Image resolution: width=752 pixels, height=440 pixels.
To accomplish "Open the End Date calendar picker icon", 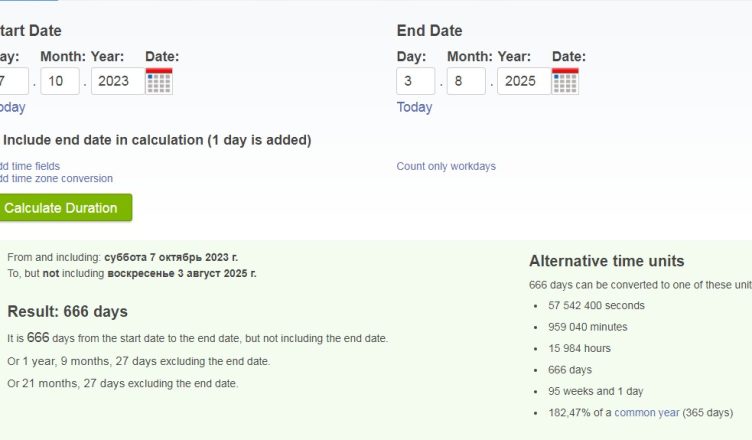I will click(x=565, y=81).
